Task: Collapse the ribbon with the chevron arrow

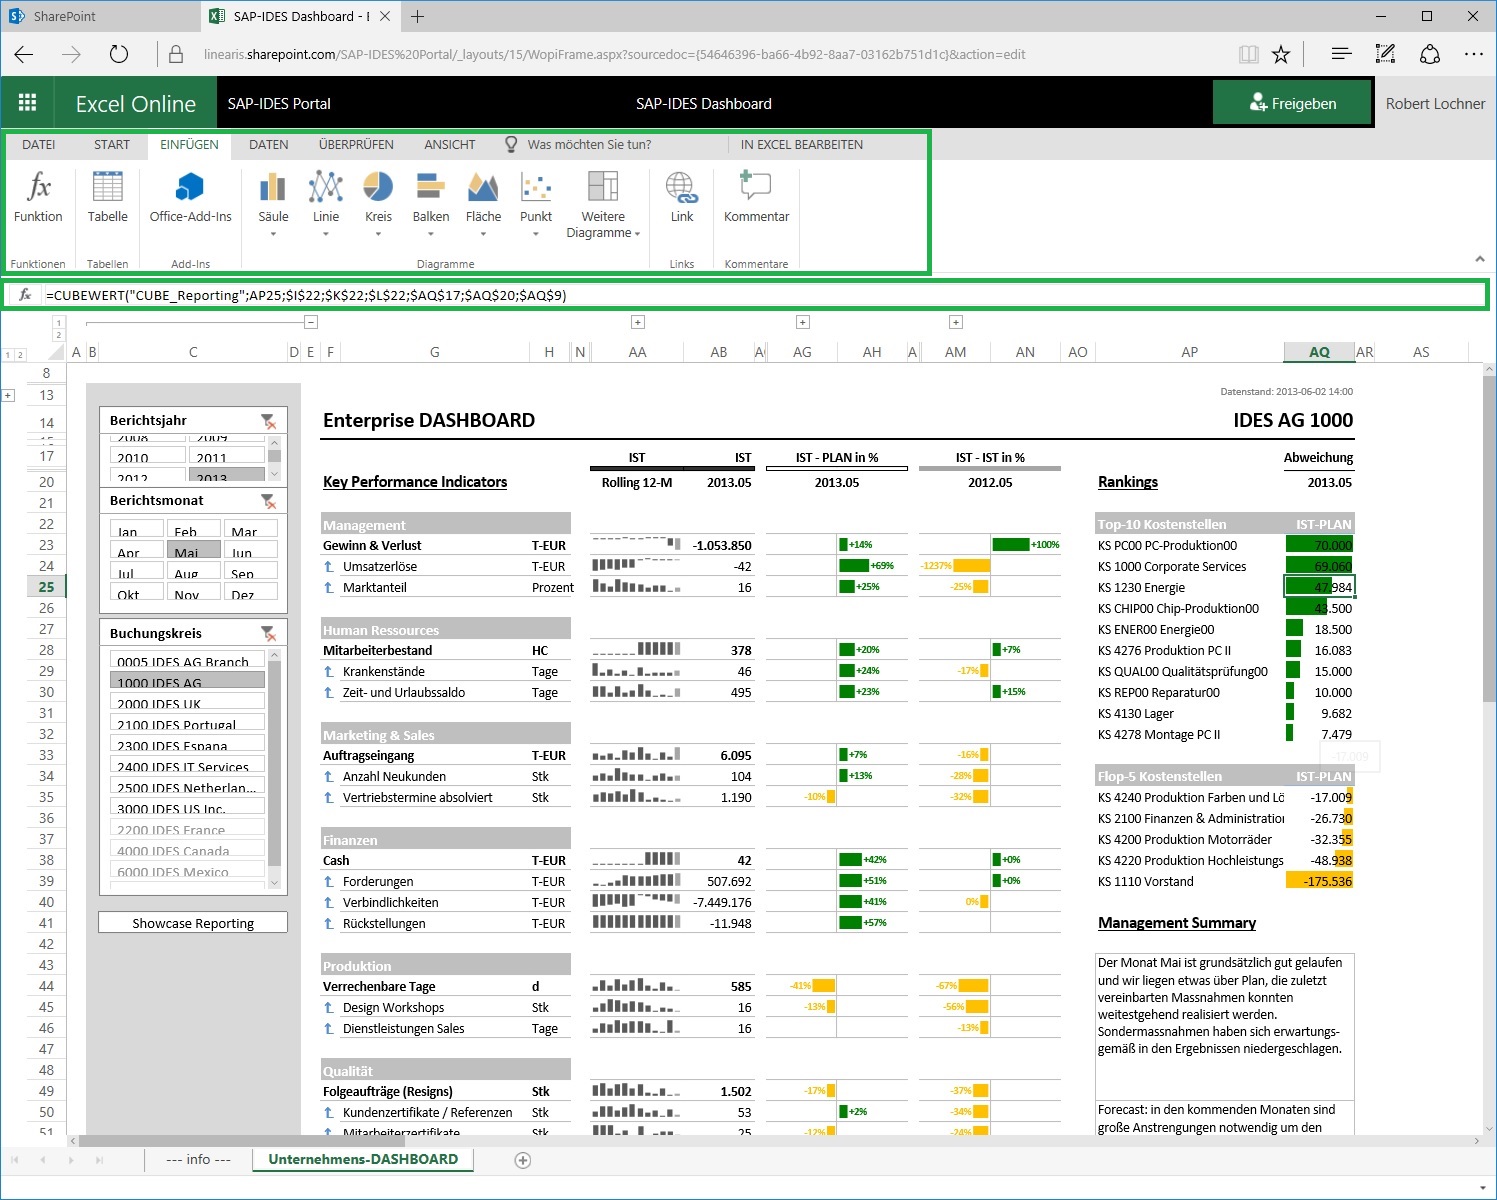Action: click(x=1480, y=259)
